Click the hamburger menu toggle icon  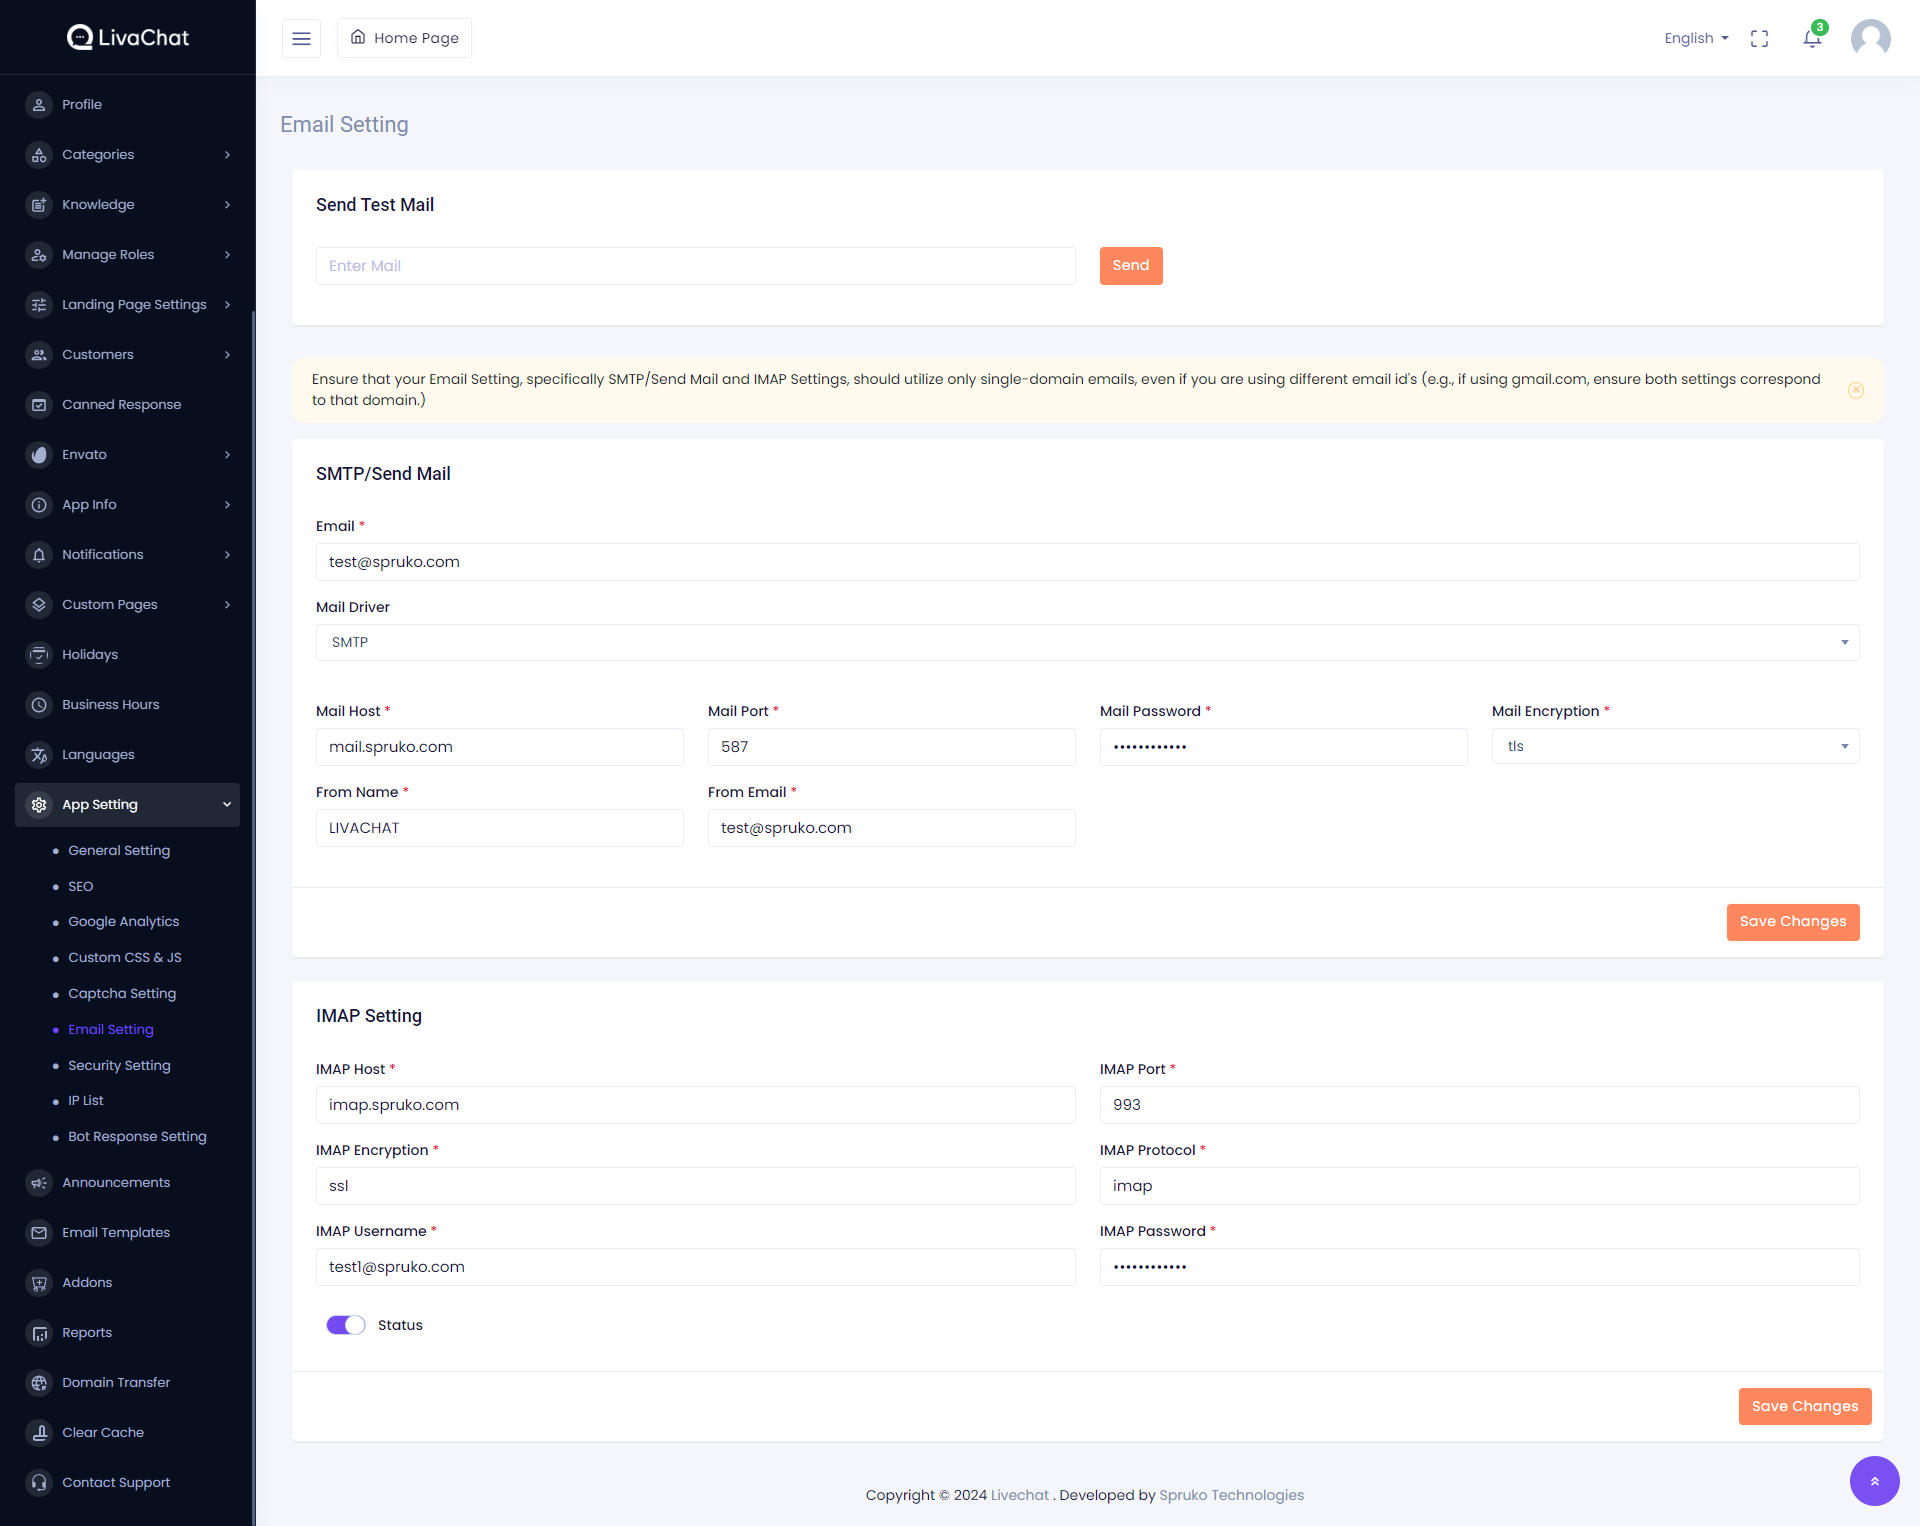coord(301,38)
